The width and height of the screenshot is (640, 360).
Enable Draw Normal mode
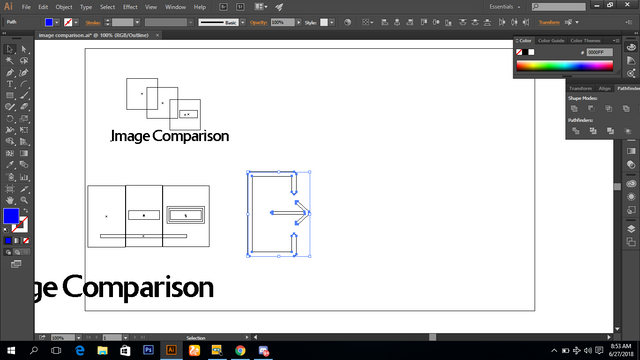click(x=8, y=253)
